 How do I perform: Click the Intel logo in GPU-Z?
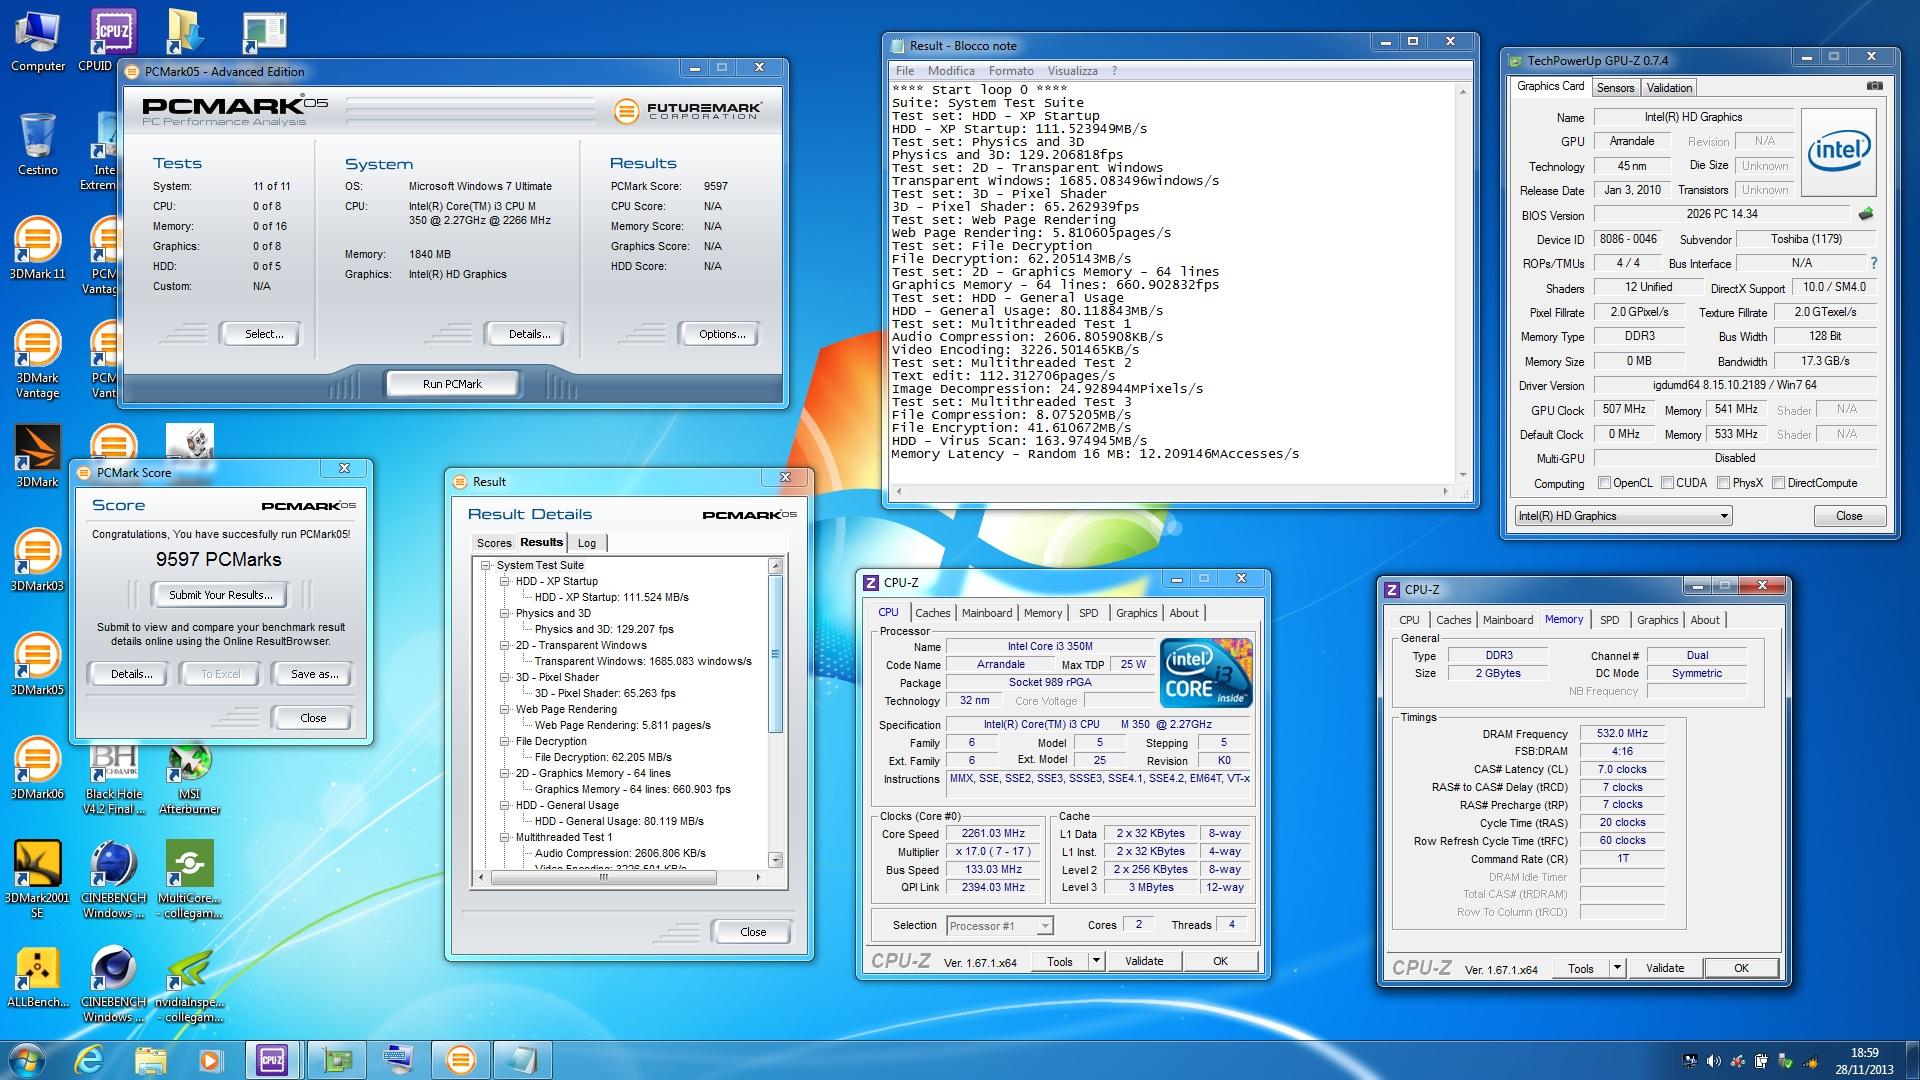(1838, 151)
